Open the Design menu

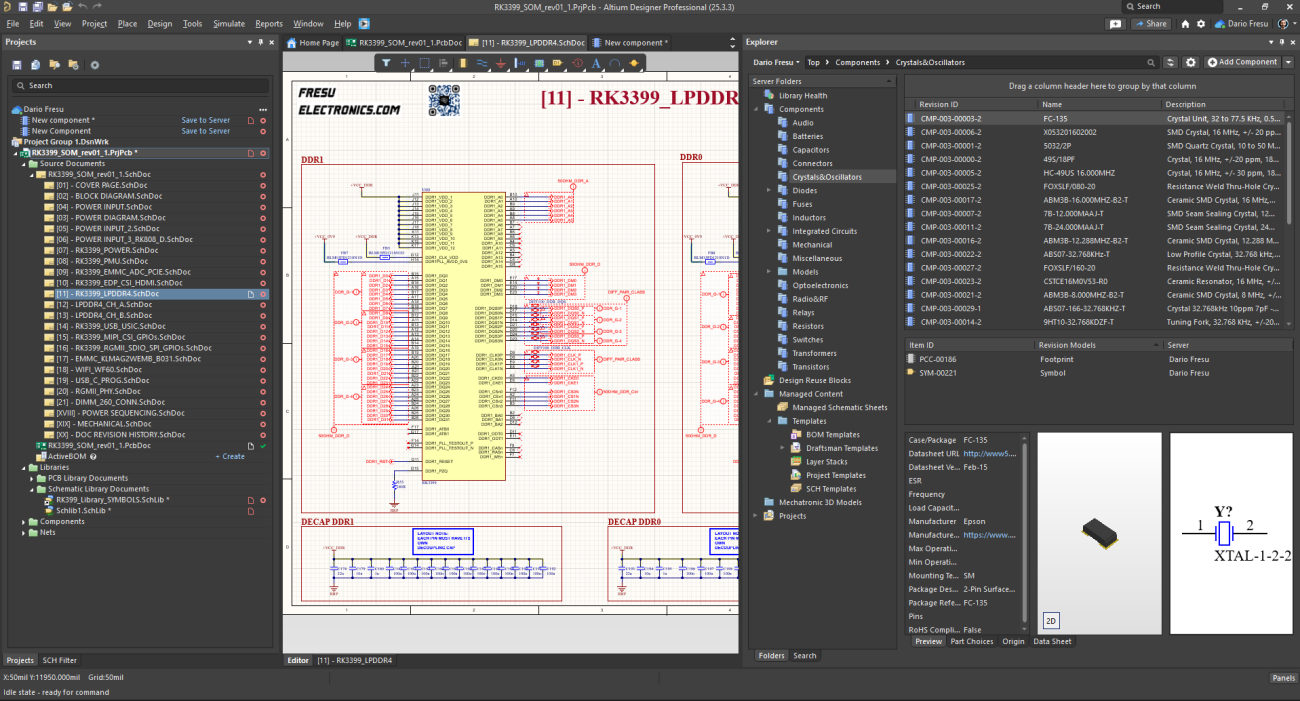point(159,23)
